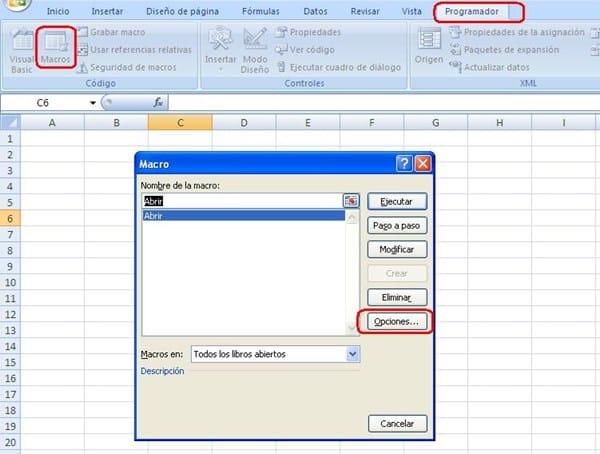This screenshot has width=600, height=454.
Task: Open Seguridad de macros settings
Action: tap(127, 67)
